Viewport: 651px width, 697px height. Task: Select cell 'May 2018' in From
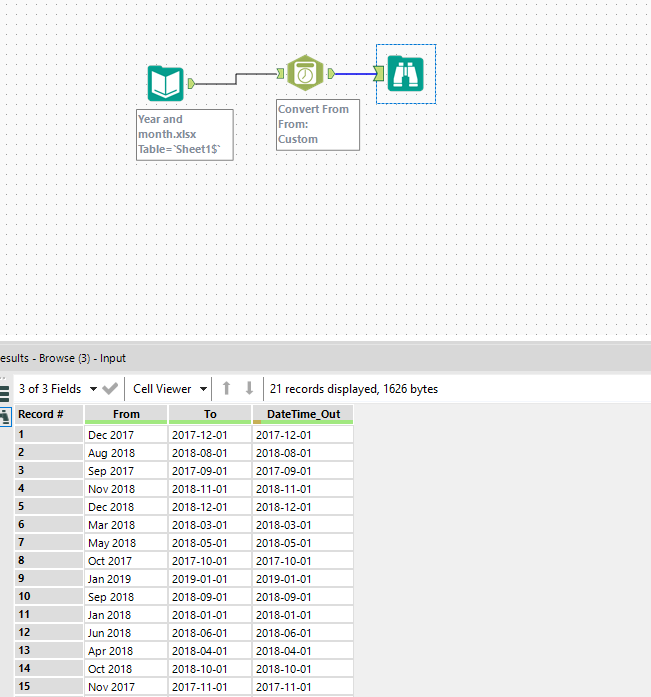[126, 543]
